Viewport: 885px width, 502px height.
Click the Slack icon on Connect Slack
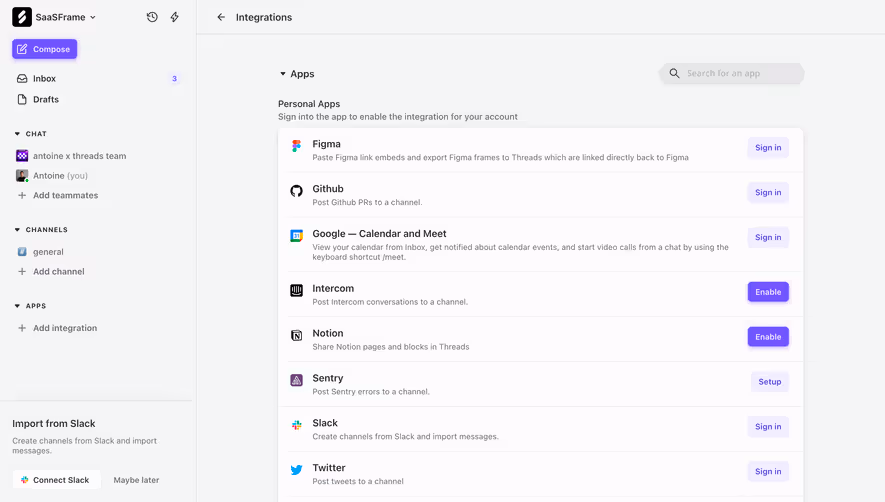(x=25, y=480)
